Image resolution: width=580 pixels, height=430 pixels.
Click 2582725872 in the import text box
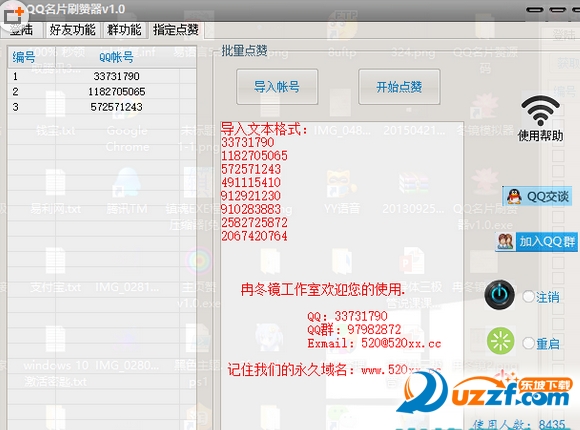pyautogui.click(x=254, y=222)
